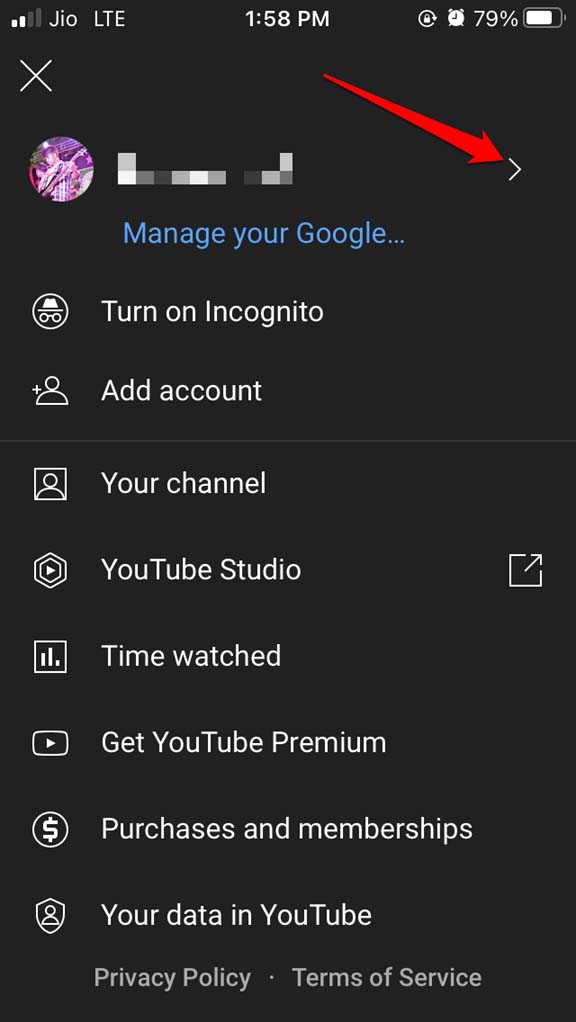This screenshot has width=576, height=1022.
Task: Select Get YouTube Premium
Action: pyautogui.click(x=244, y=742)
